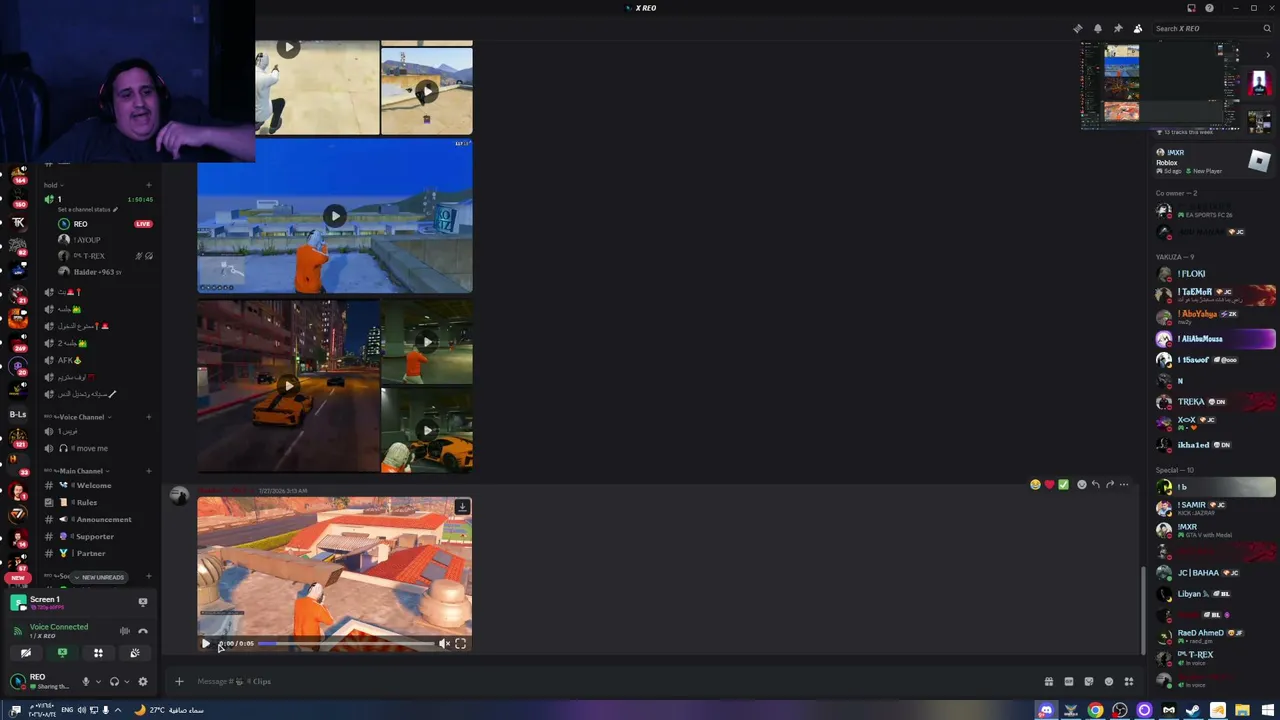This screenshot has width=1280, height=720.
Task: Open microphone input options chevron
Action: click(x=97, y=682)
